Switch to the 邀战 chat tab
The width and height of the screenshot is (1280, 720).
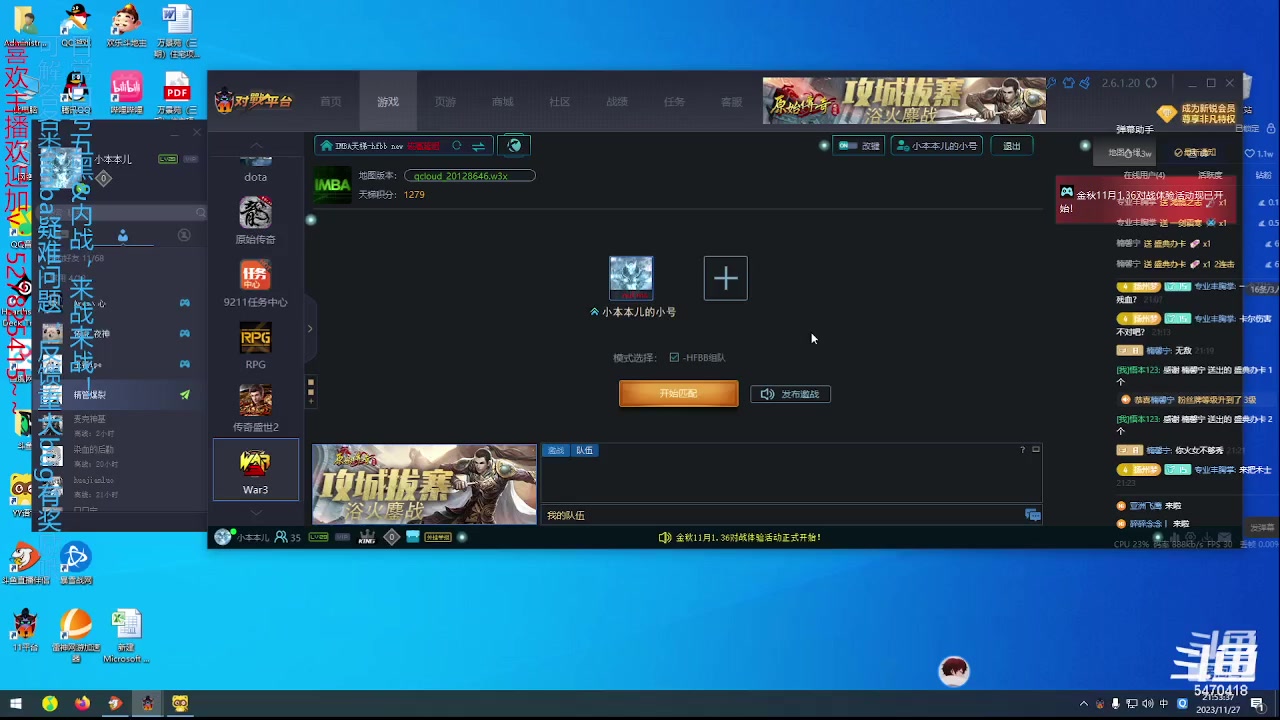556,450
